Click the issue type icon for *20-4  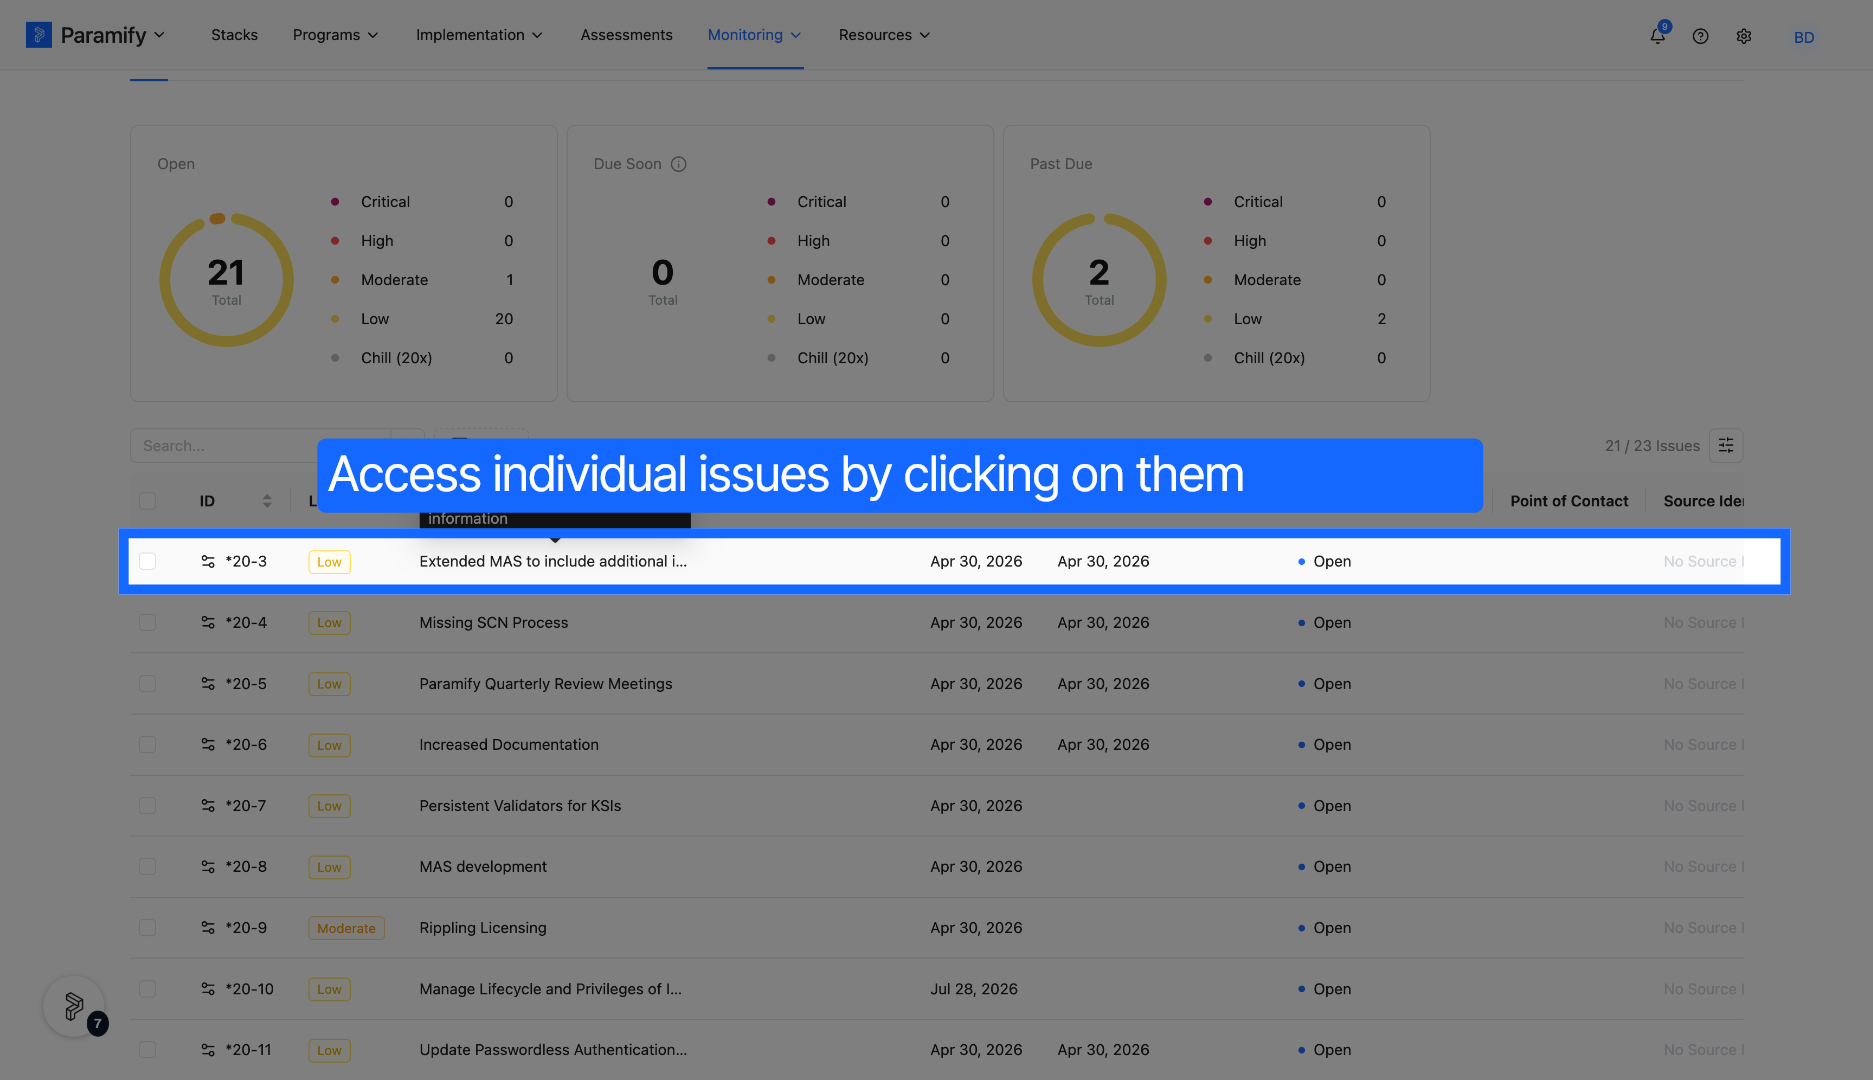click(208, 623)
